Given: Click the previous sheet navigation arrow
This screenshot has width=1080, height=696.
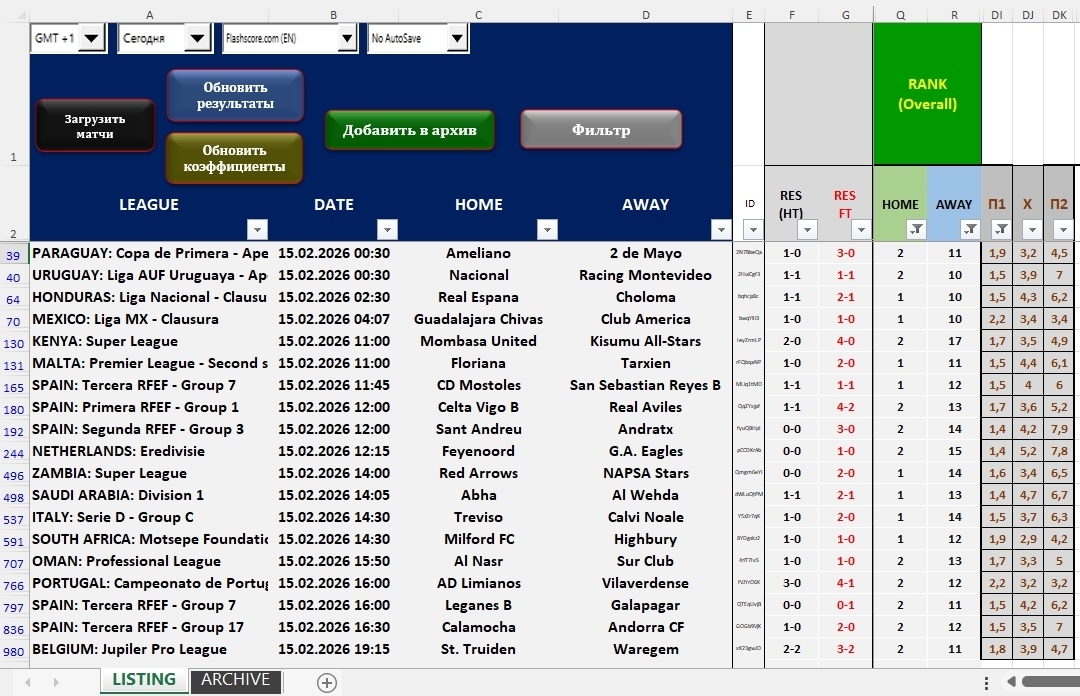Looking at the screenshot, I should tap(28, 682).
